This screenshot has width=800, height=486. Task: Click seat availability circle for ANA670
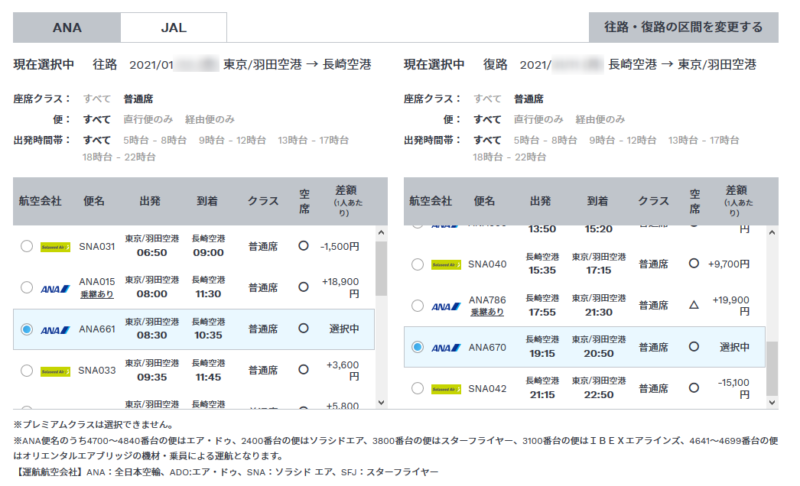pos(693,347)
